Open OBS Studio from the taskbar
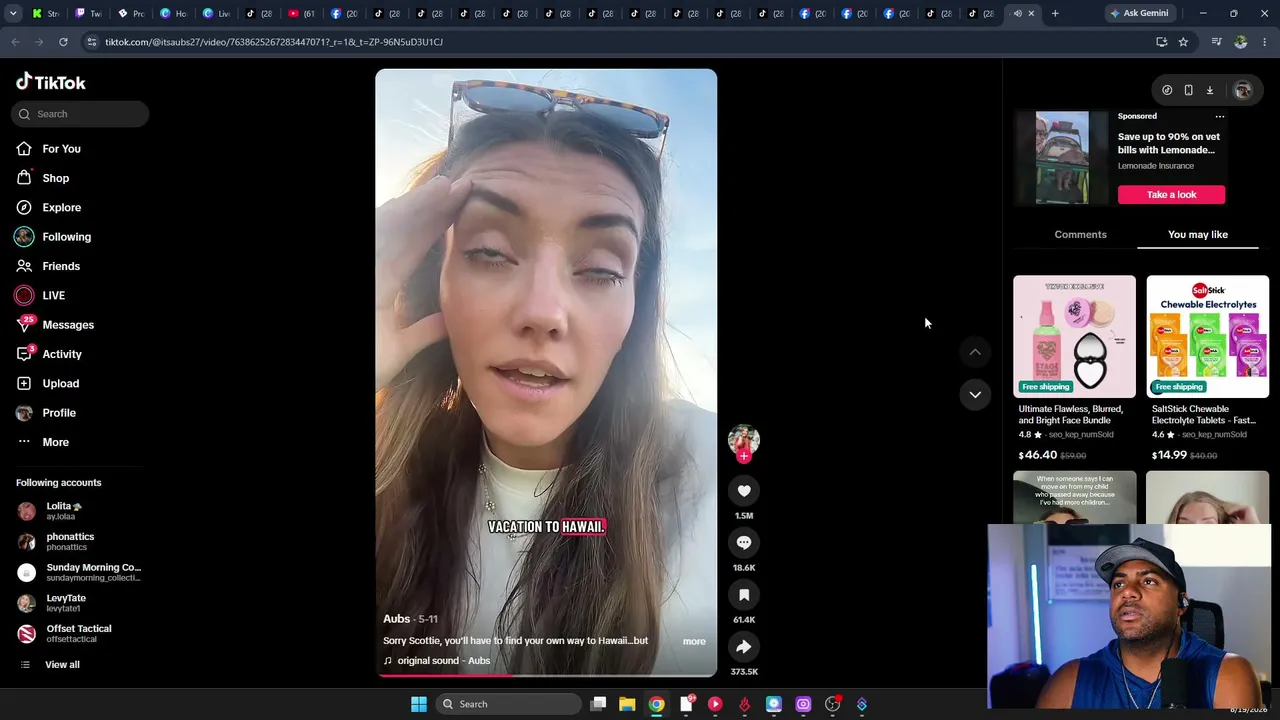Screen dimensions: 1280x720 pos(832,704)
